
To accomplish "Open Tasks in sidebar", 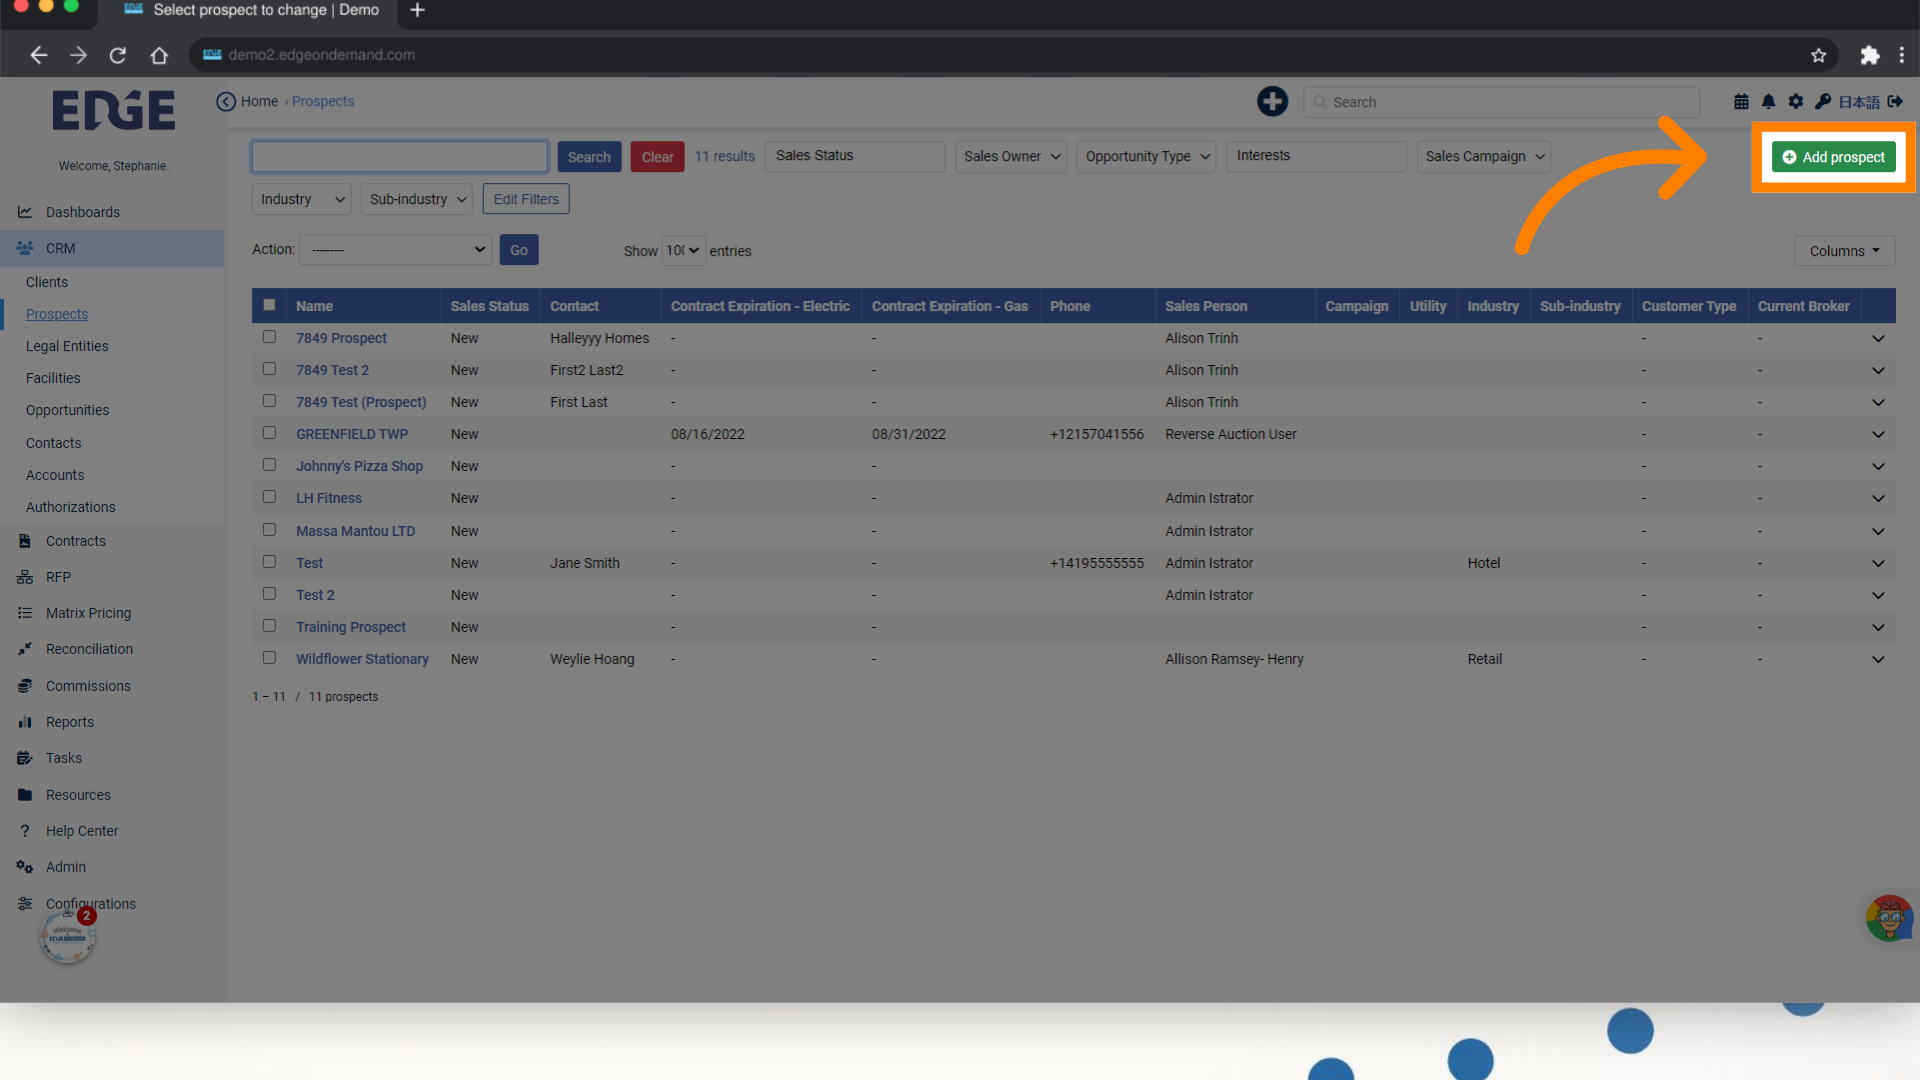I will click(x=64, y=758).
